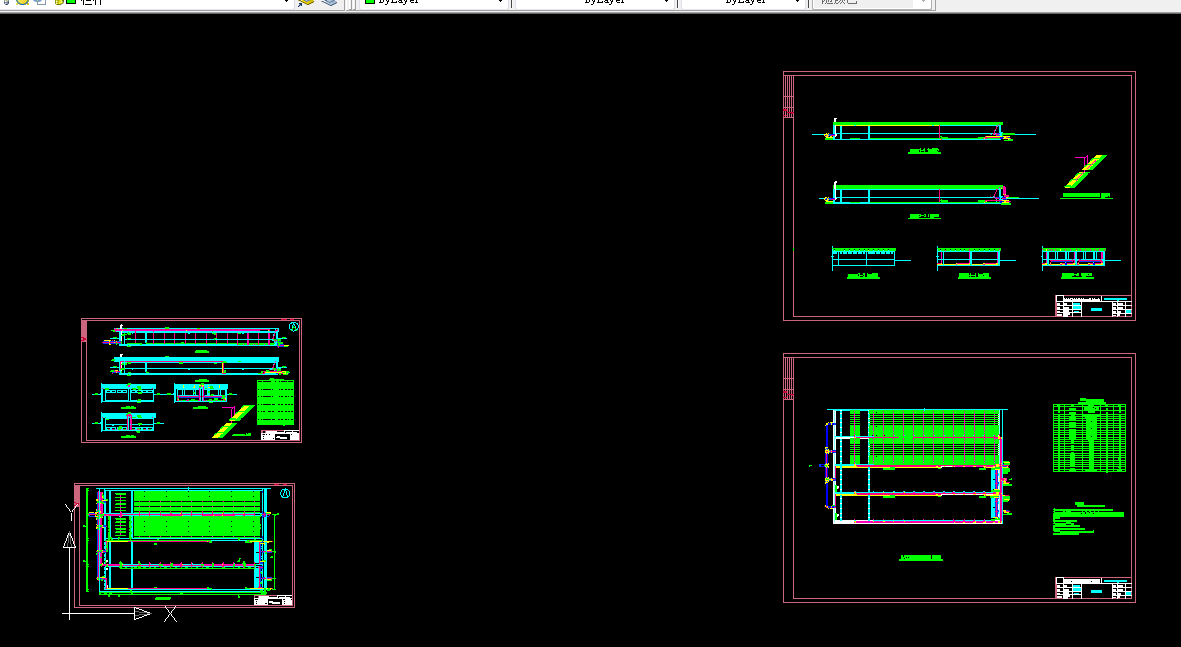Screen dimensions: 1181x647
Task: Select the lowest small cross-section in top-left sheet
Action: click(x=129, y=423)
